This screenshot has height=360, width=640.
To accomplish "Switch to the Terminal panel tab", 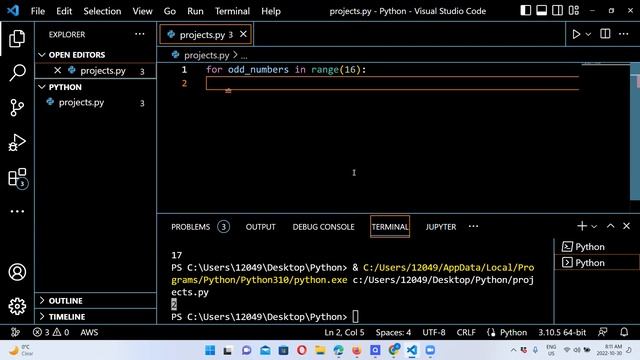I will 390,227.
